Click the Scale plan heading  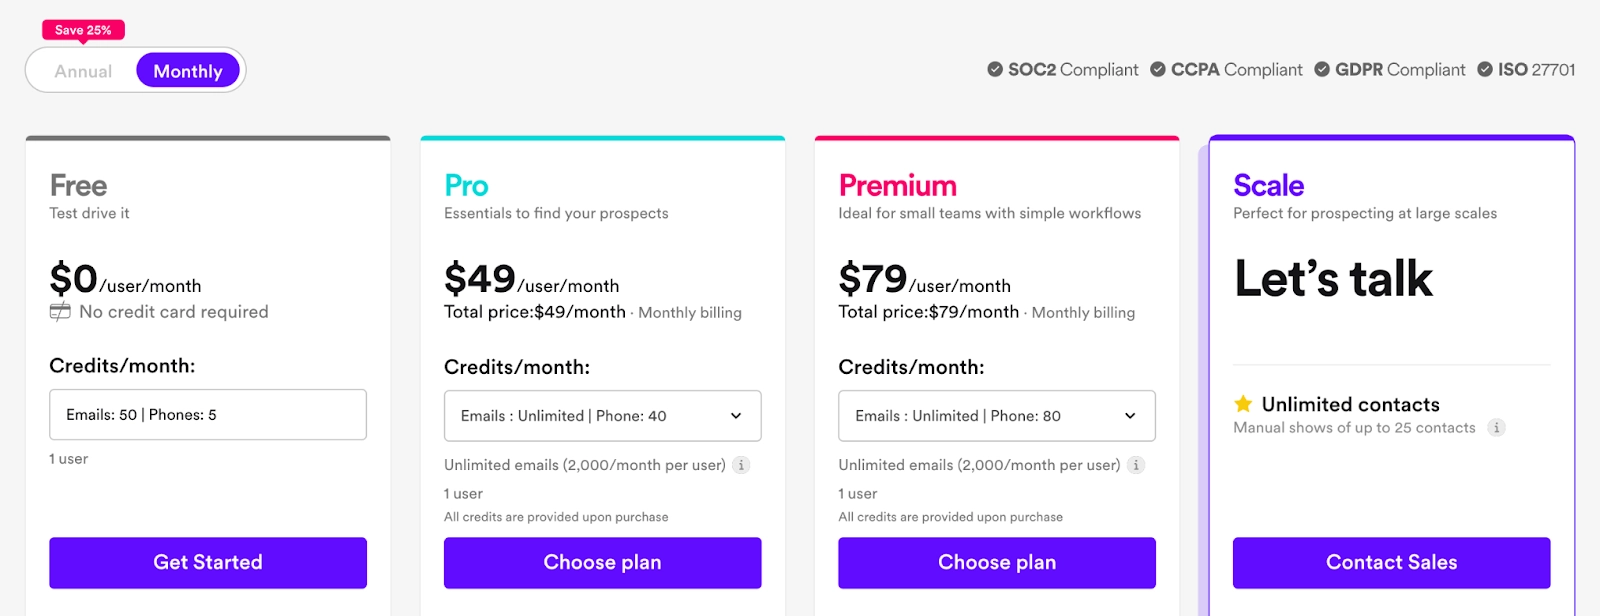point(1268,186)
